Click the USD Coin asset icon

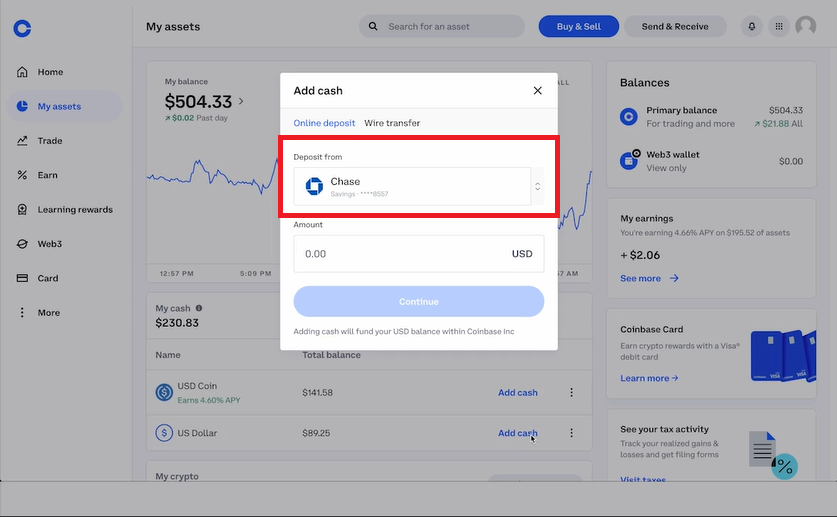pyautogui.click(x=164, y=392)
